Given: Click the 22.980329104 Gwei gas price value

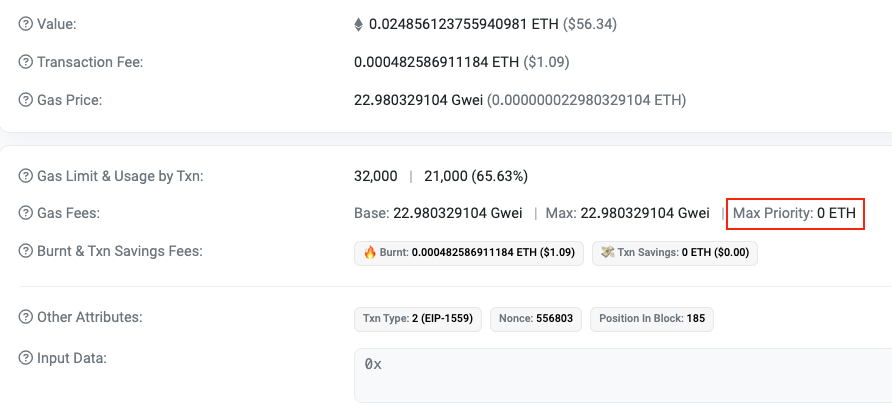Looking at the screenshot, I should [418, 100].
